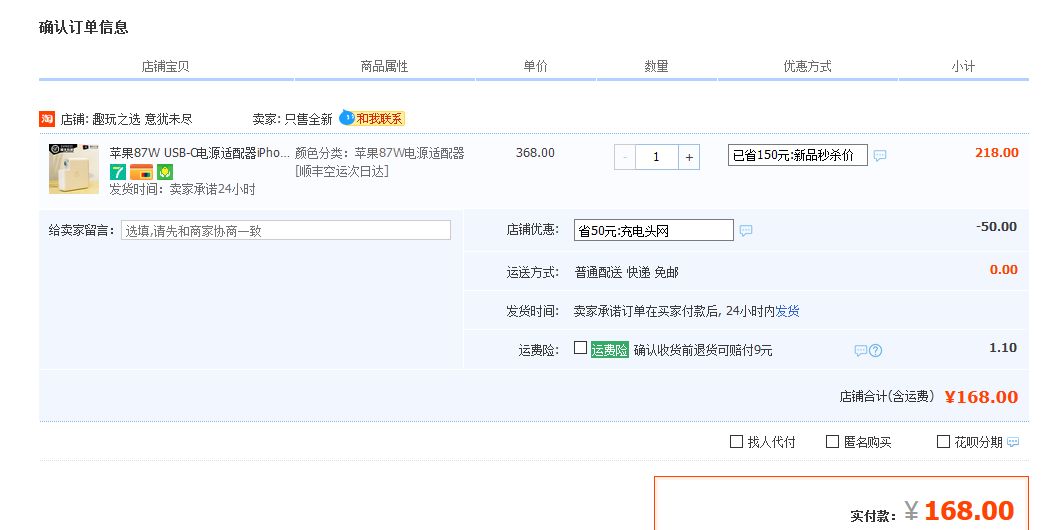Image resolution: width=1060 pixels, height=530 pixels.
Task: Click the 数量 column header
Action: 656,66
